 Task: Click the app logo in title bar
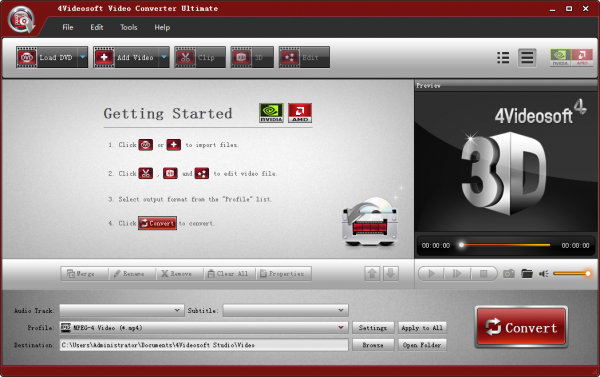[21, 20]
